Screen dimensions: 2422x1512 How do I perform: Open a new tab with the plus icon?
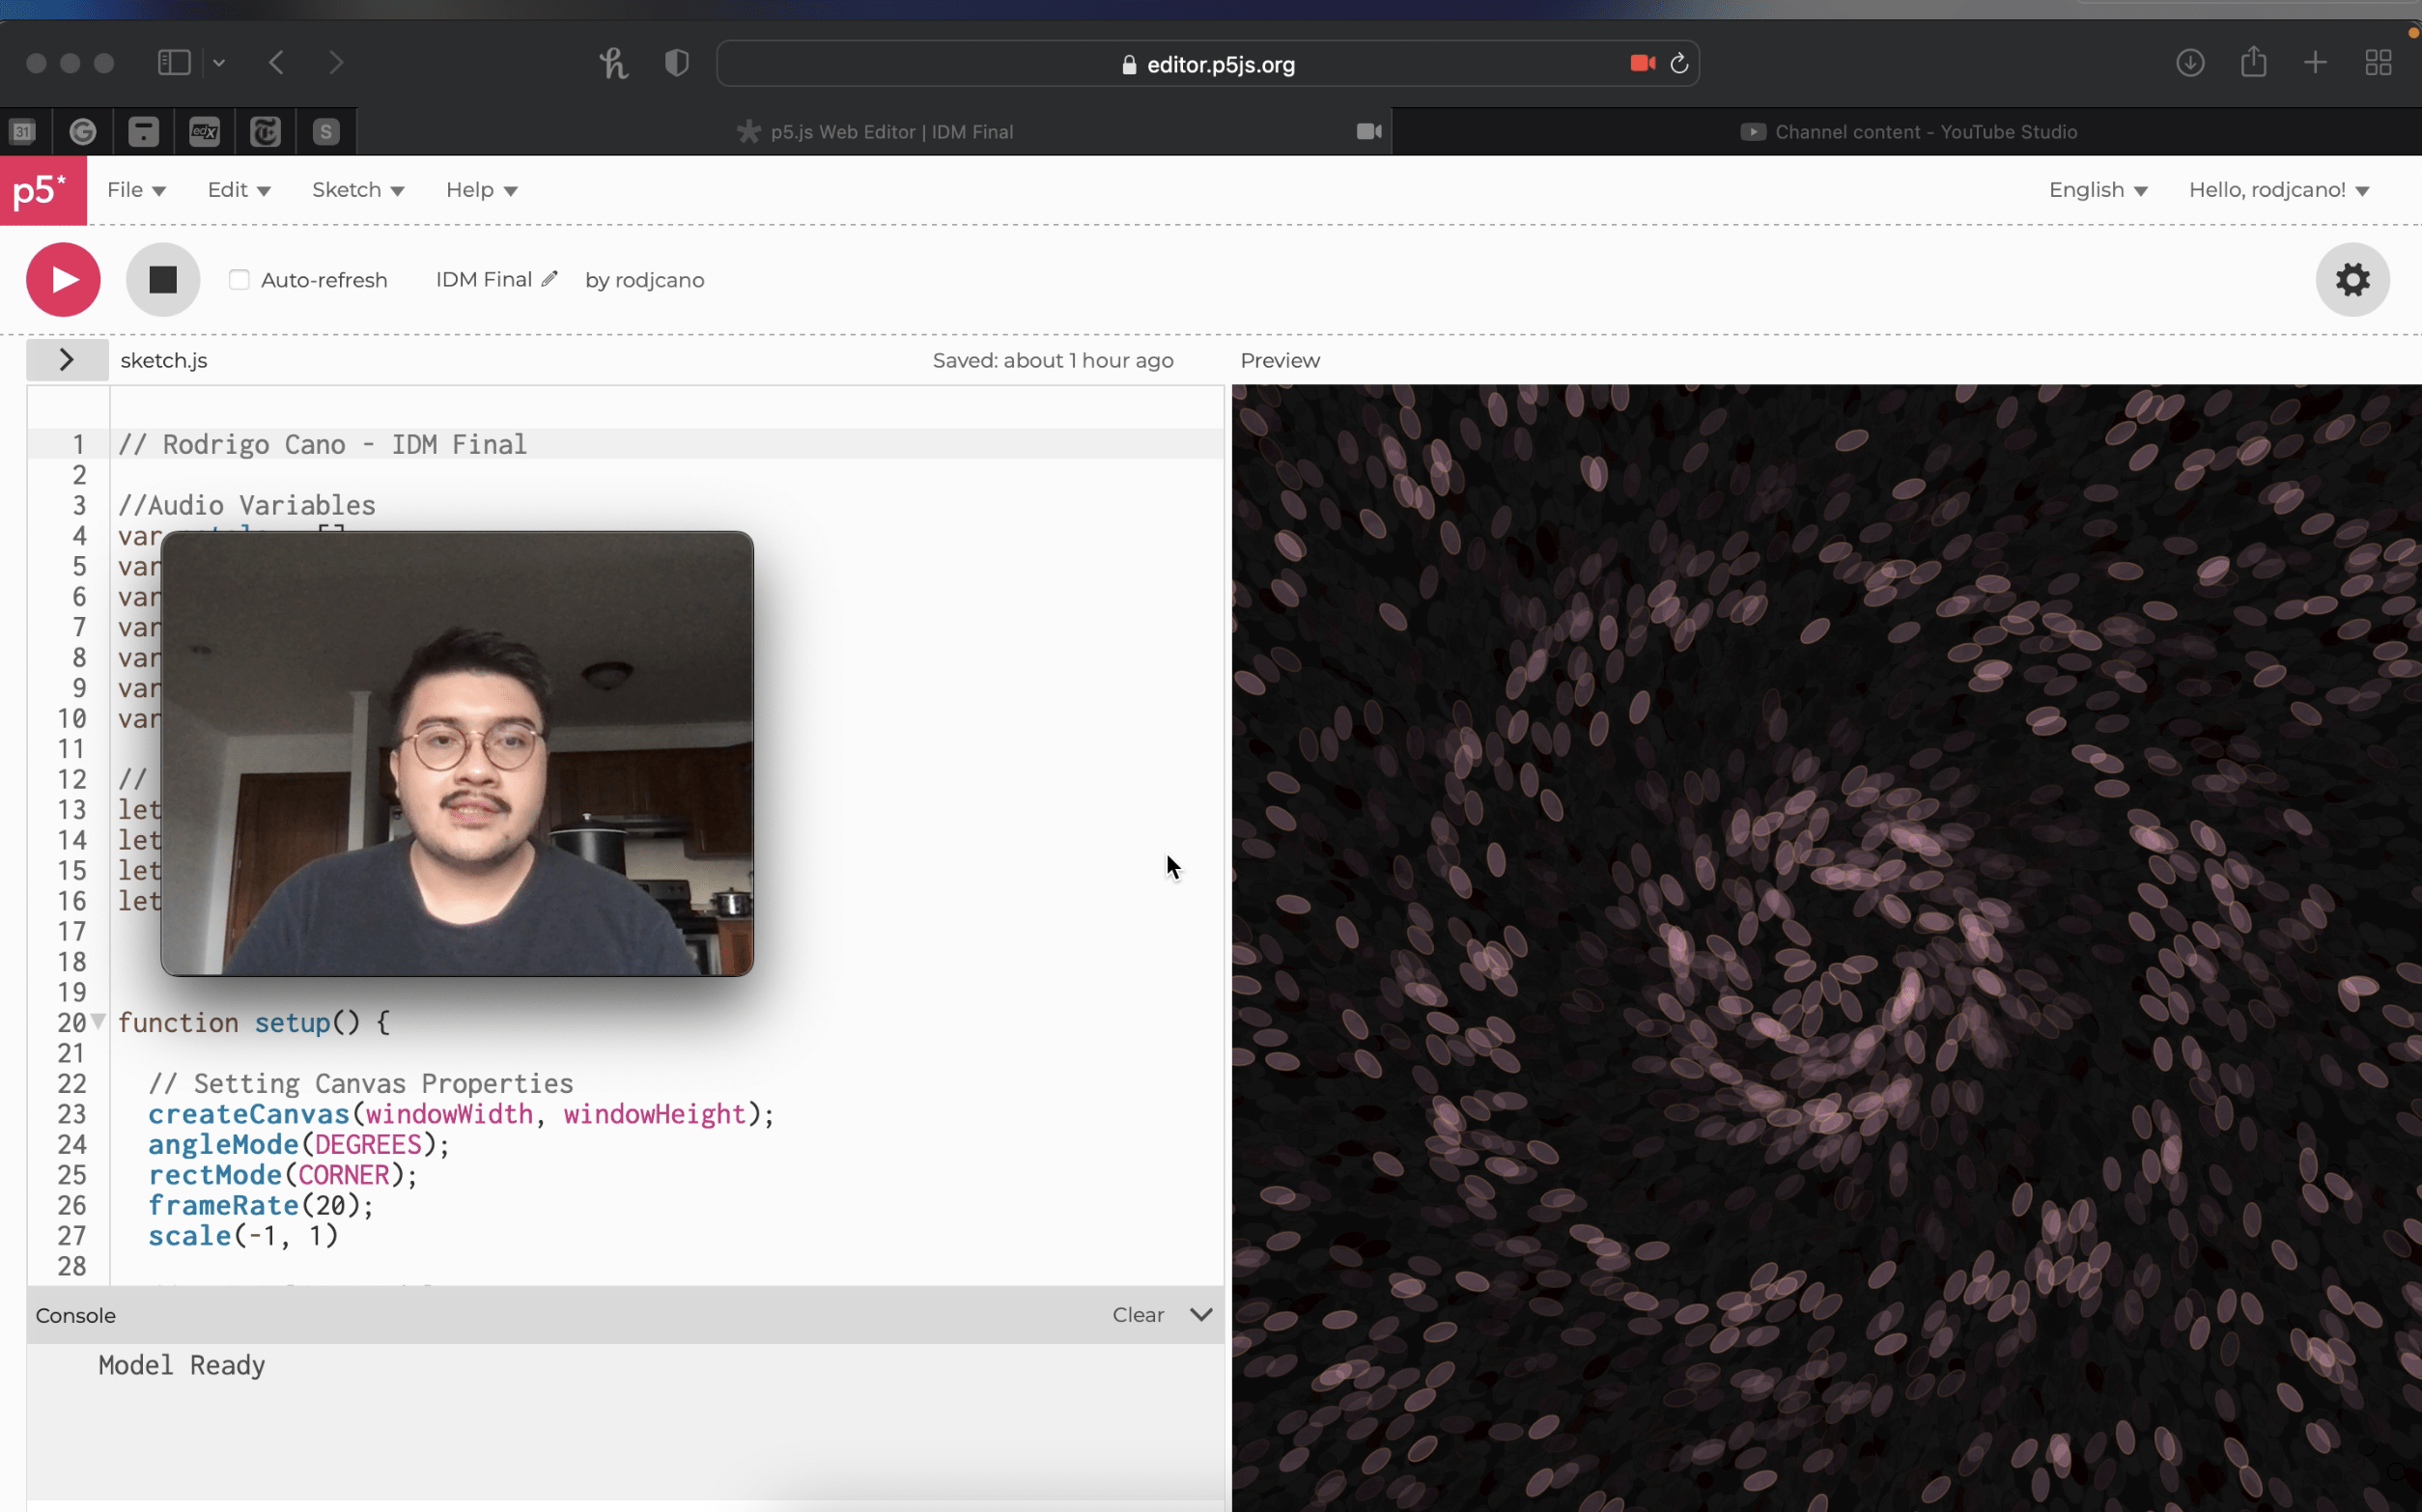(x=2314, y=62)
